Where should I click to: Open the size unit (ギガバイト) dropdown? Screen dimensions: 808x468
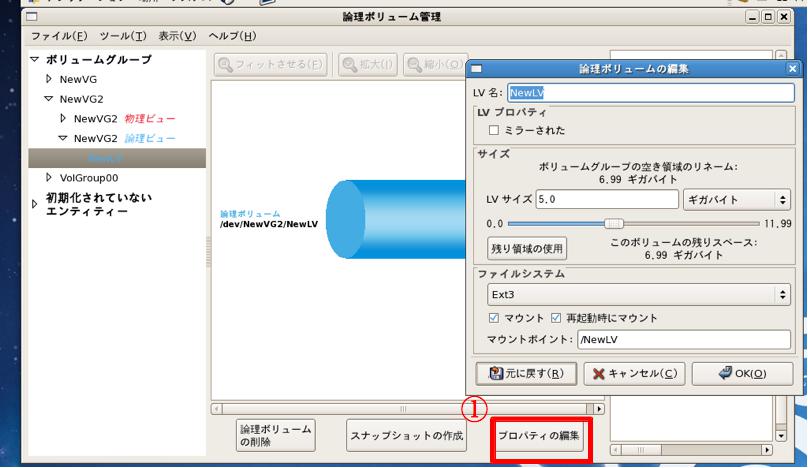737,200
